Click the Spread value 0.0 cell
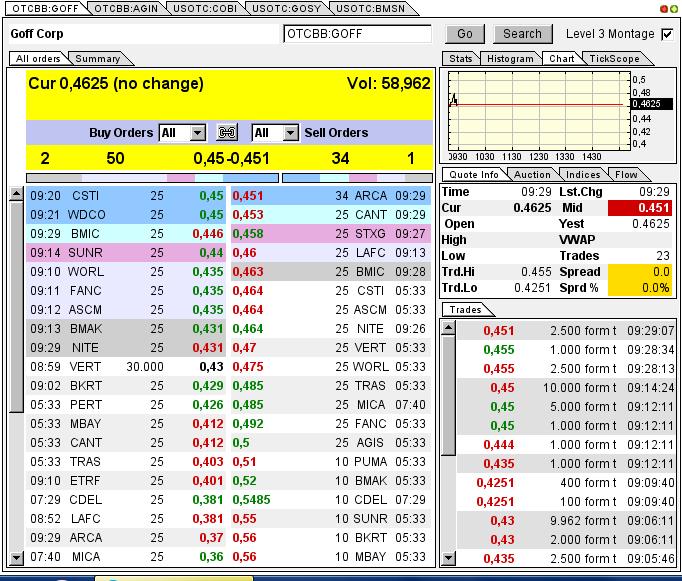Image resolution: width=682 pixels, height=581 pixels. pyautogui.click(x=639, y=272)
